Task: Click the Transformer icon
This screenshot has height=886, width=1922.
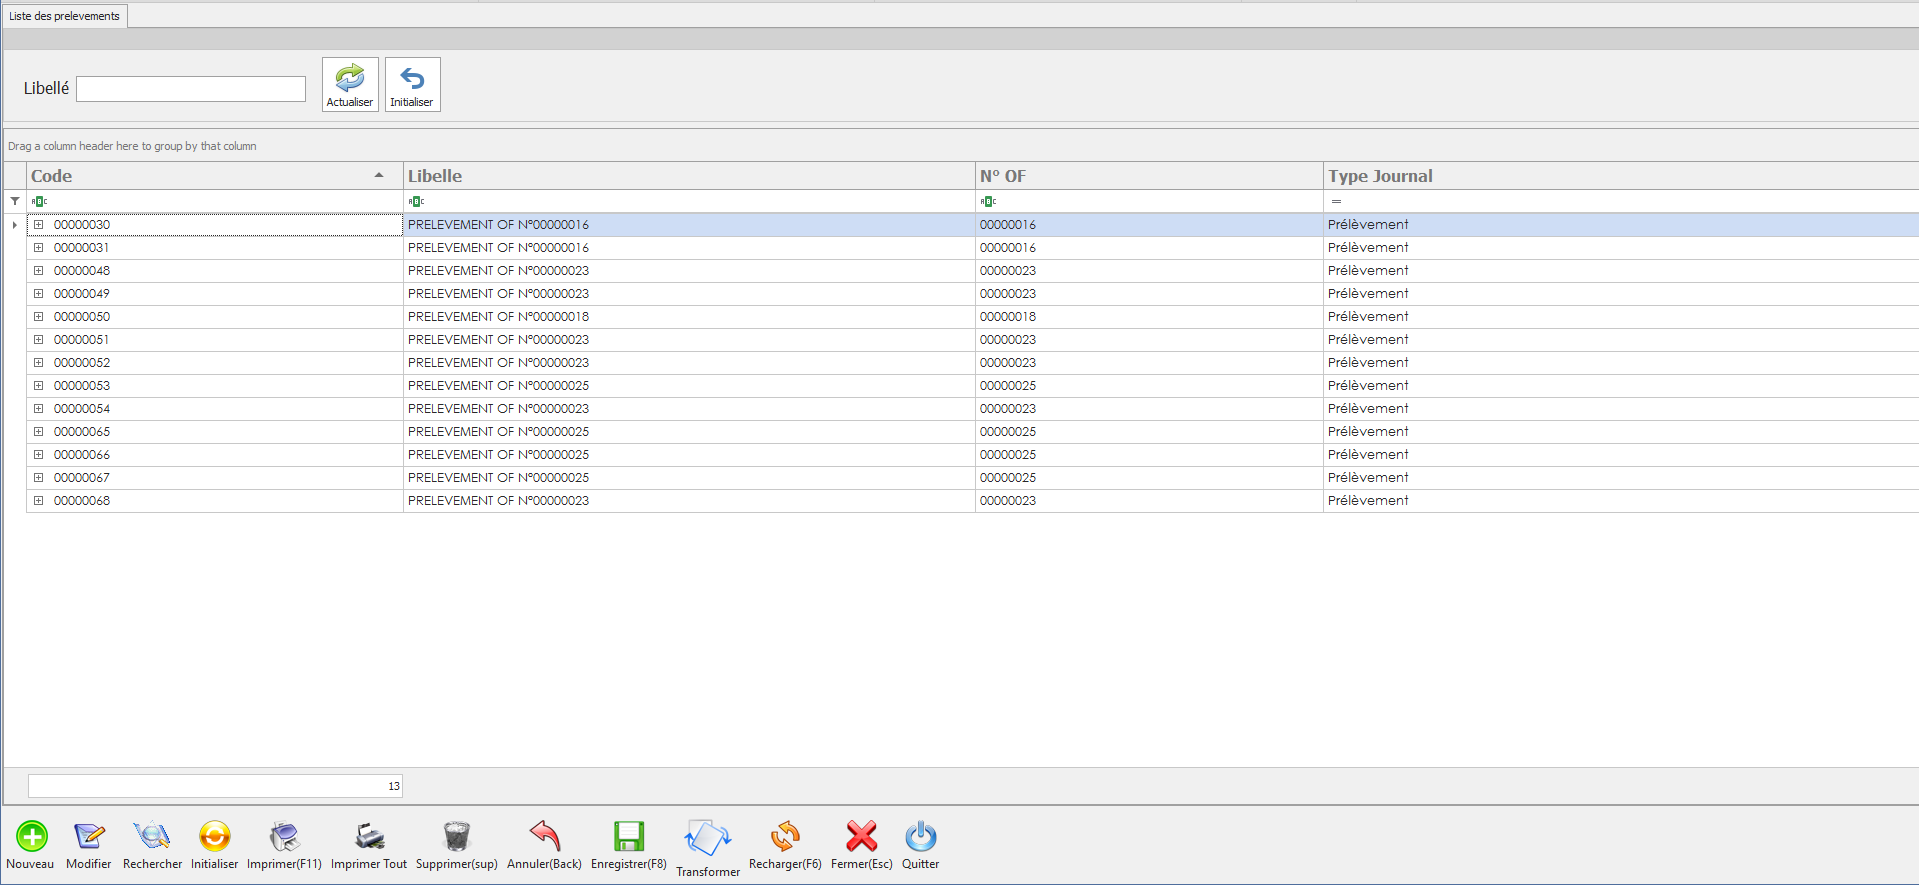Action: coord(708,840)
